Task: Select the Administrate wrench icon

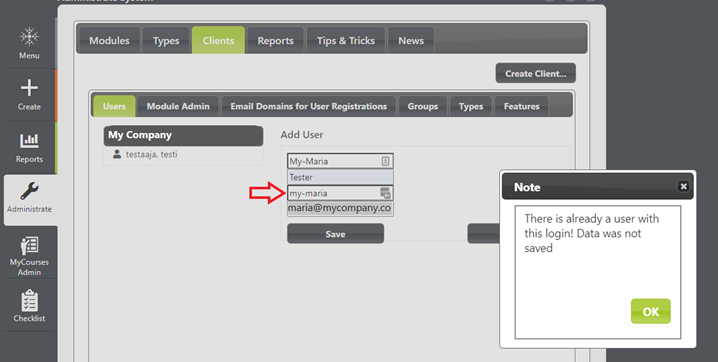Action: pos(29,191)
